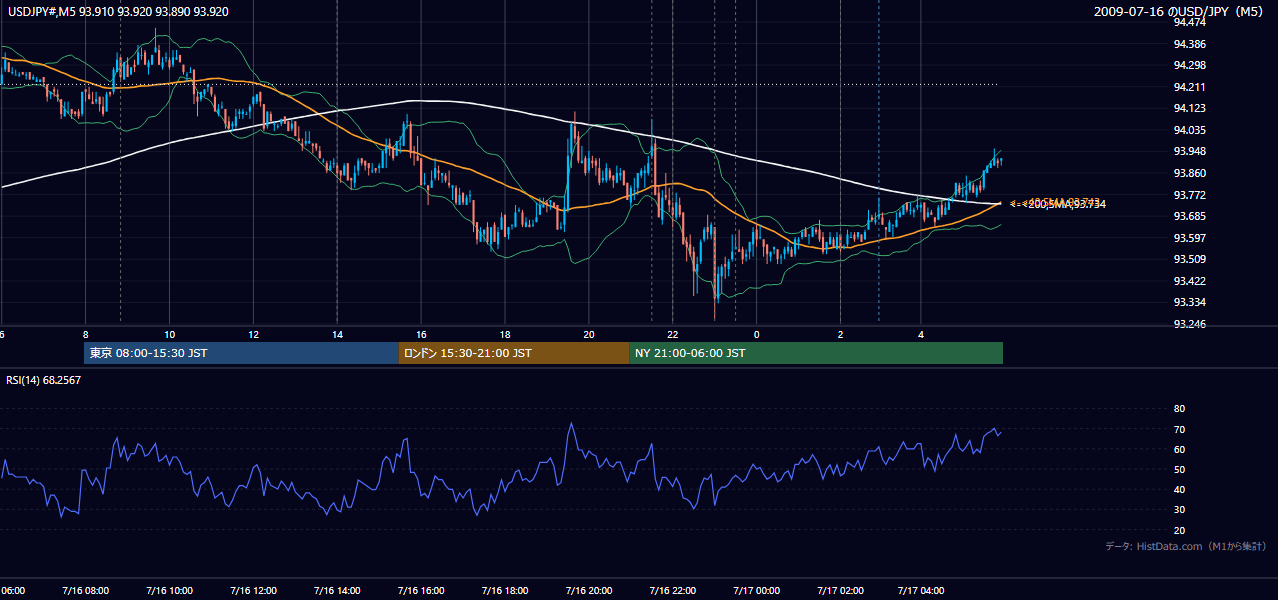The width and height of the screenshot is (1278, 600).
Task: Click the RSI(14) 68.2567 indicator label
Action: tap(44, 380)
